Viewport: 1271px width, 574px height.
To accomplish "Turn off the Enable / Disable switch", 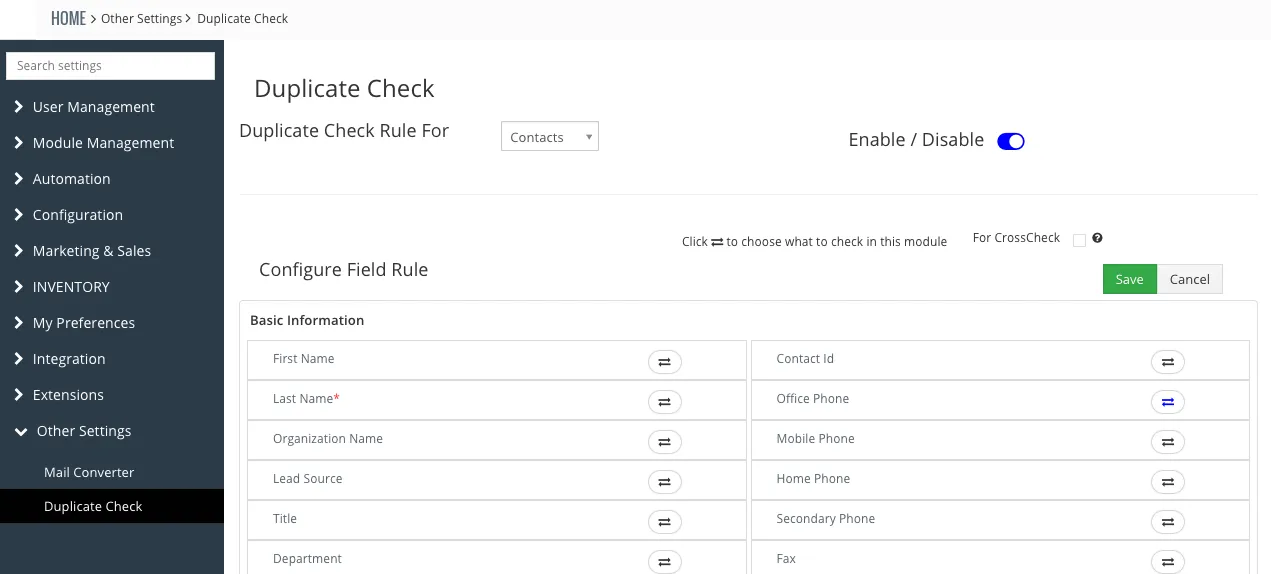I will [1011, 141].
